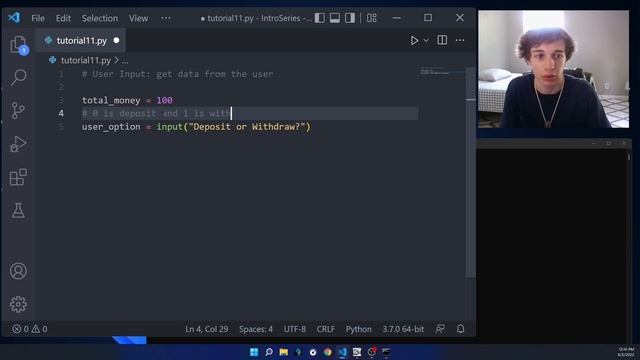Click the clock in system tray
The image size is (640, 360).
point(626,352)
